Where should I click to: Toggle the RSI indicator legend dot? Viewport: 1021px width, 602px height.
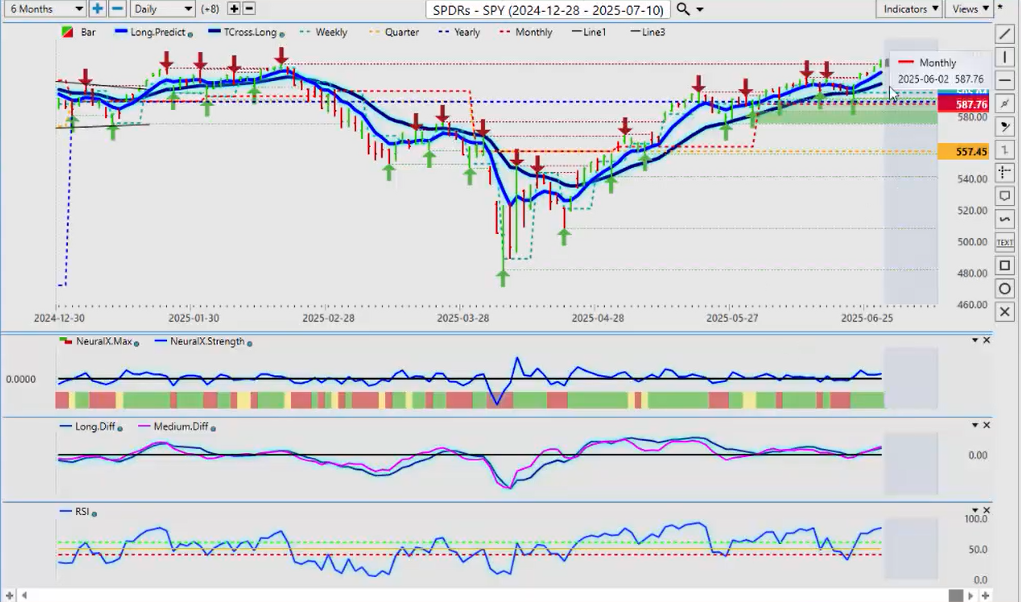pyautogui.click(x=95, y=513)
